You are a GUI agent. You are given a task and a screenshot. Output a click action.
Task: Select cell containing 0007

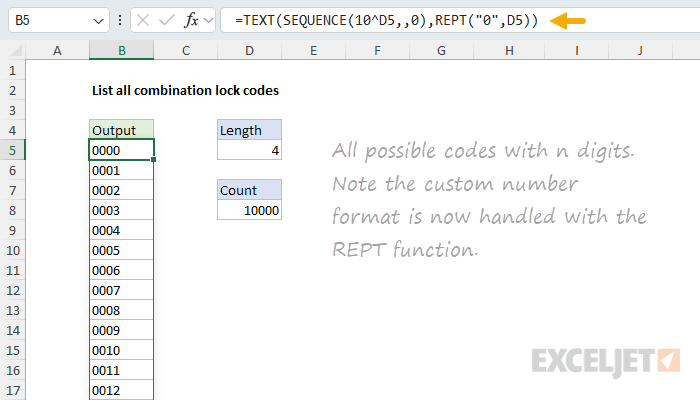[121, 291]
